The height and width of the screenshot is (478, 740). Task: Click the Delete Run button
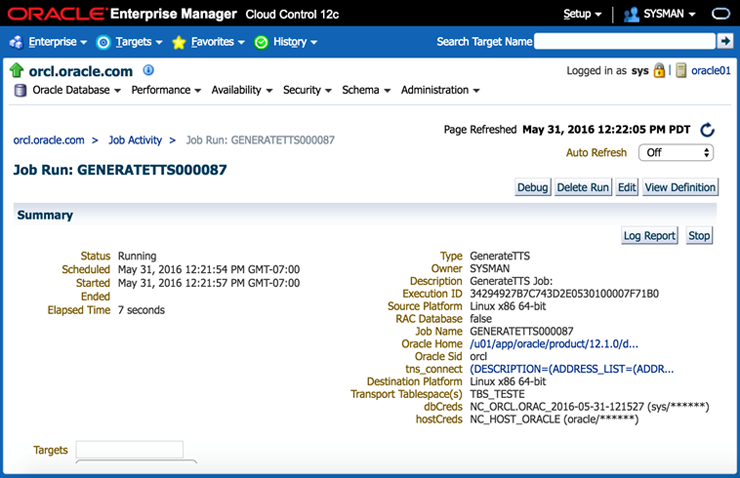(x=583, y=187)
